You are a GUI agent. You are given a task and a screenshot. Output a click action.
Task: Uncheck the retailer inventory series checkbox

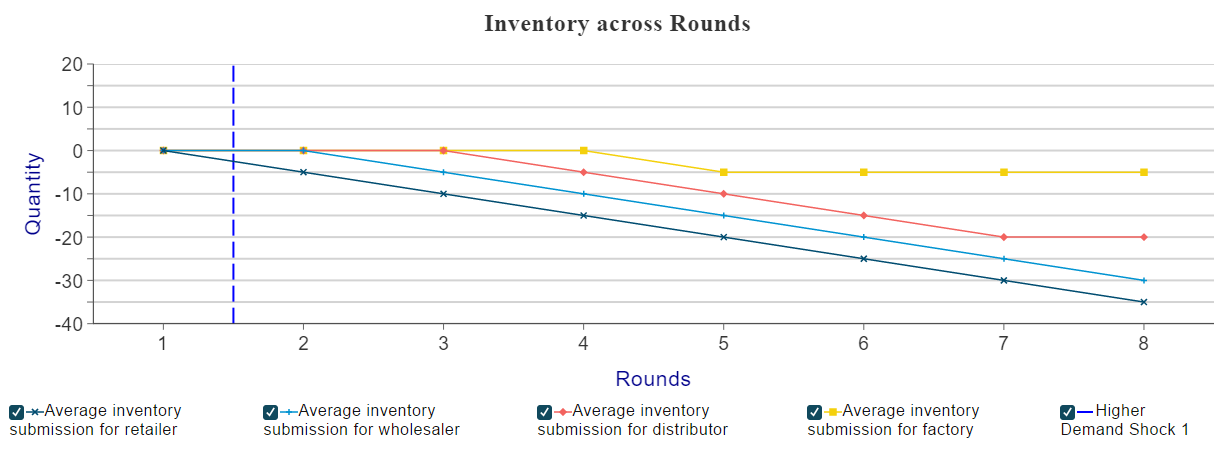(16, 412)
